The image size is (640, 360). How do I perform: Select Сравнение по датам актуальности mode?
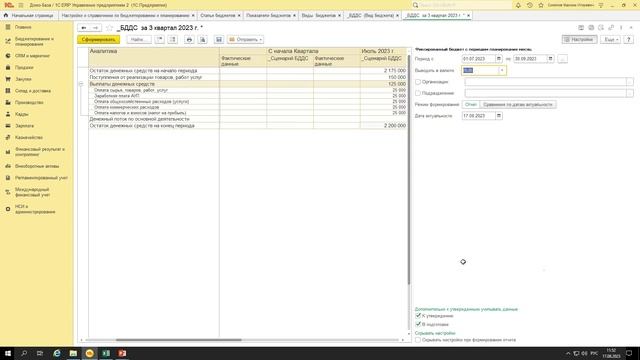518,104
